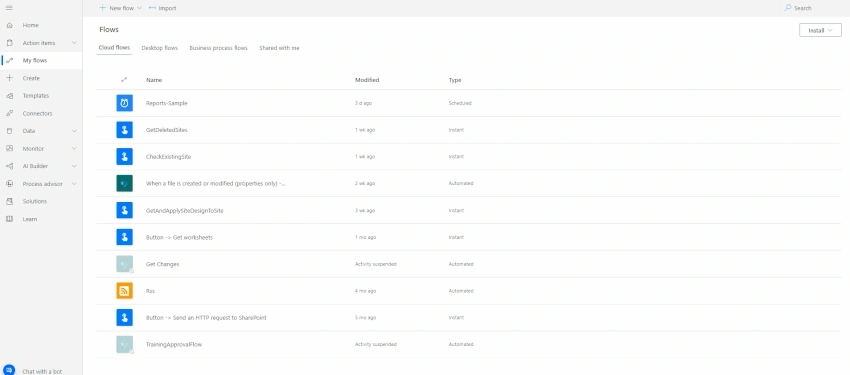Click the SharePoint icon of file created flow

pyautogui.click(x=125, y=183)
